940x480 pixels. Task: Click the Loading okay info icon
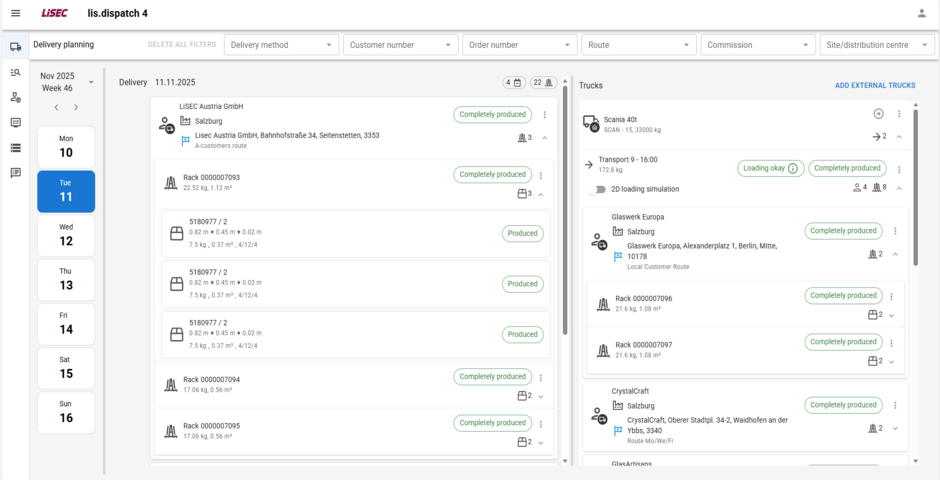793,169
